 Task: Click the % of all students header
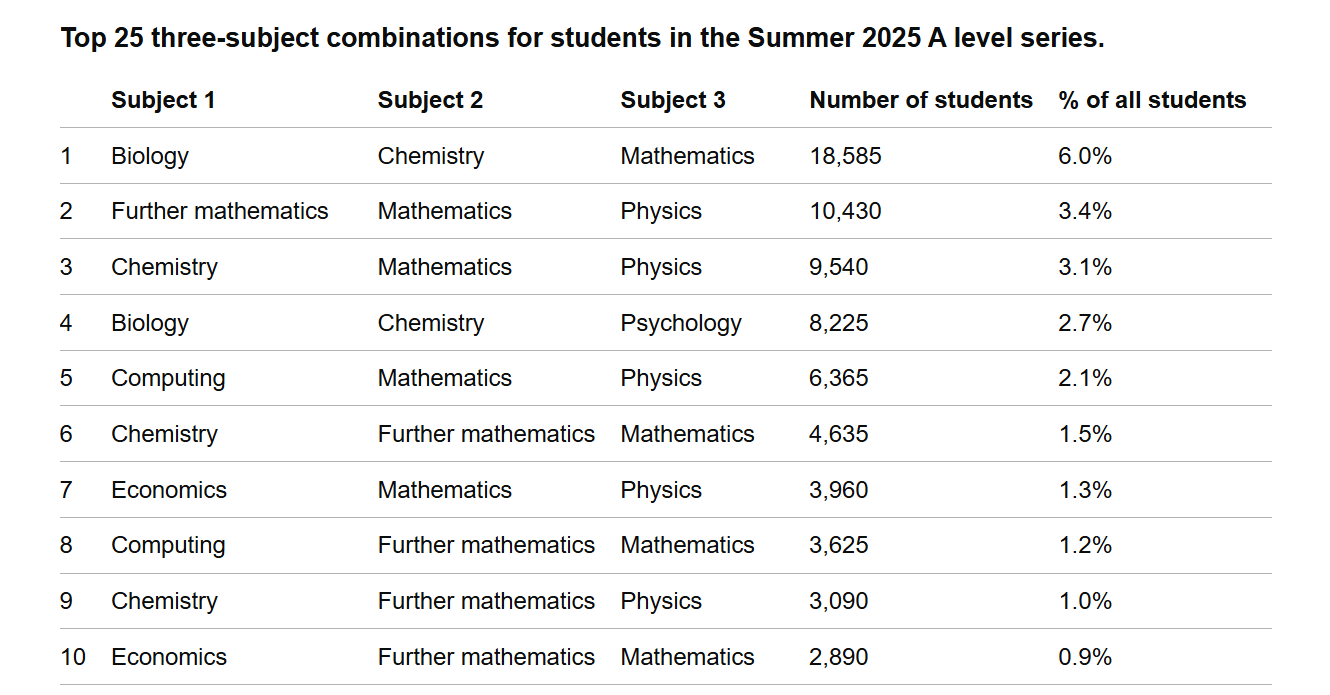1152,100
